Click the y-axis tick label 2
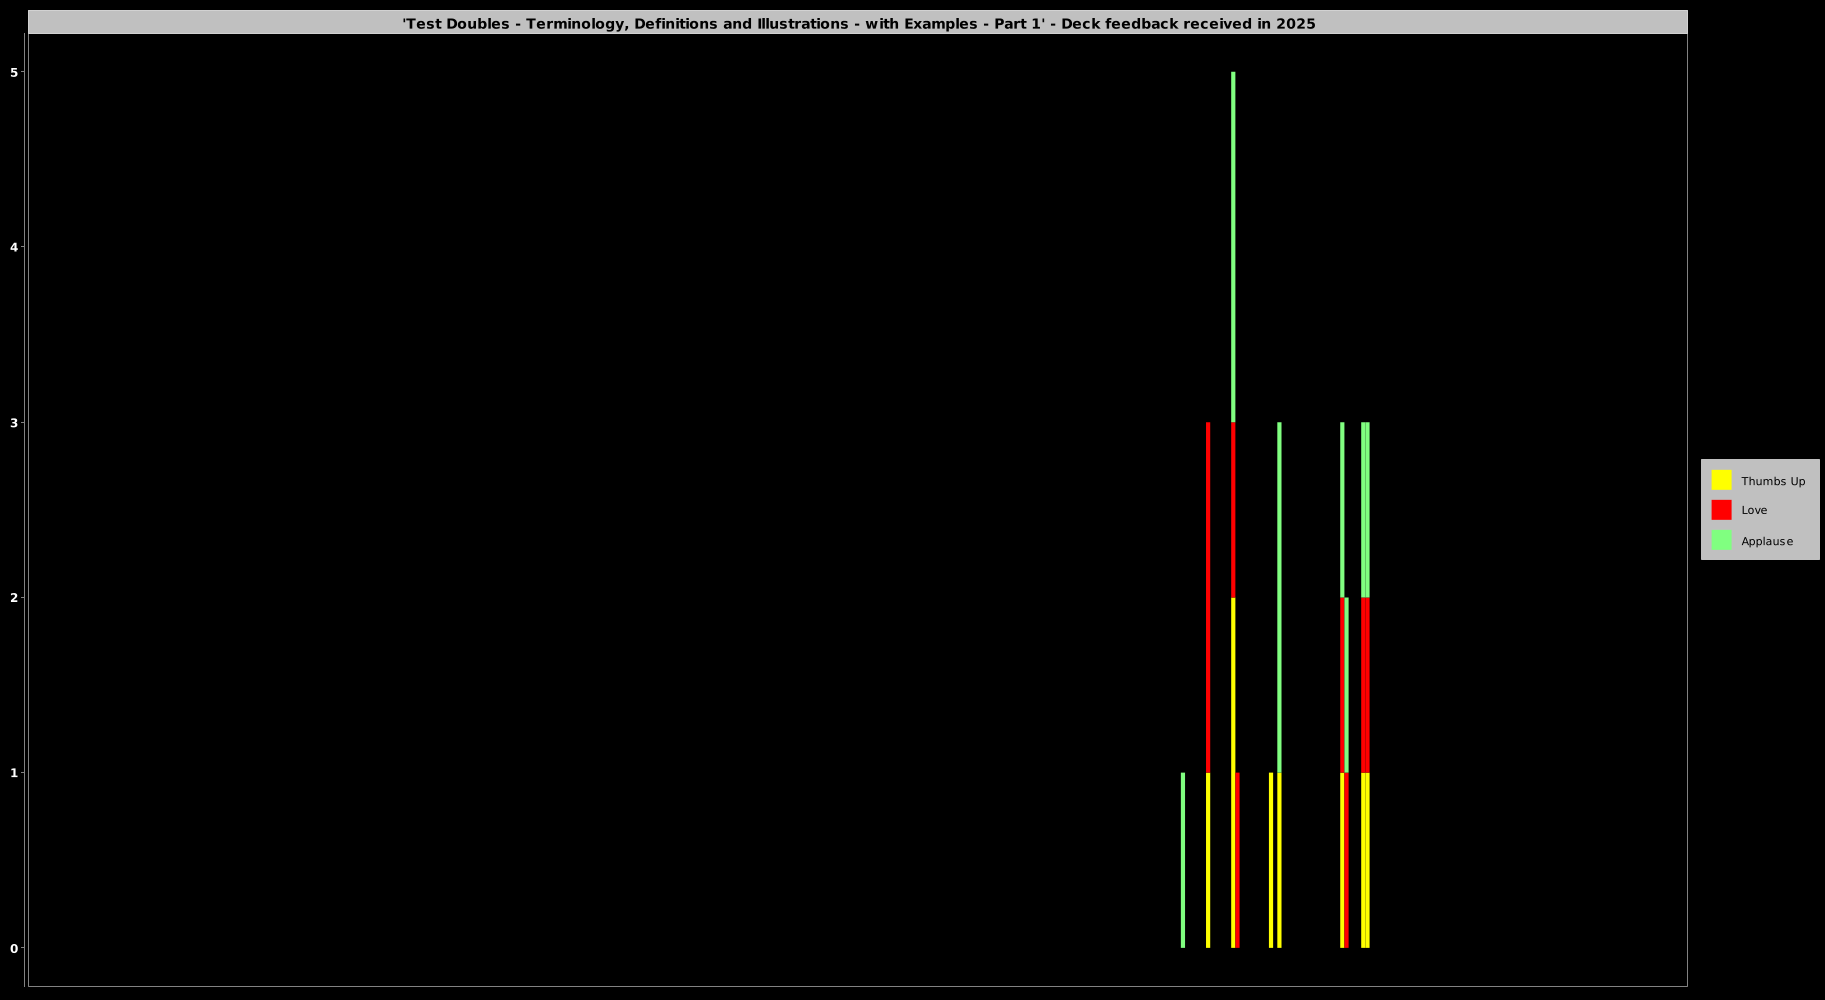The image size is (1825, 1000). (x=15, y=597)
